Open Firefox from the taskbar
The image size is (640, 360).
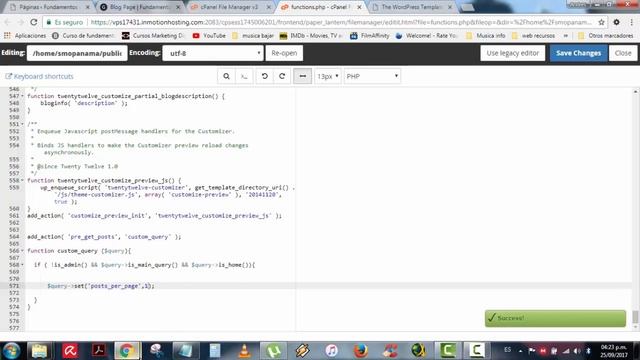360,351
